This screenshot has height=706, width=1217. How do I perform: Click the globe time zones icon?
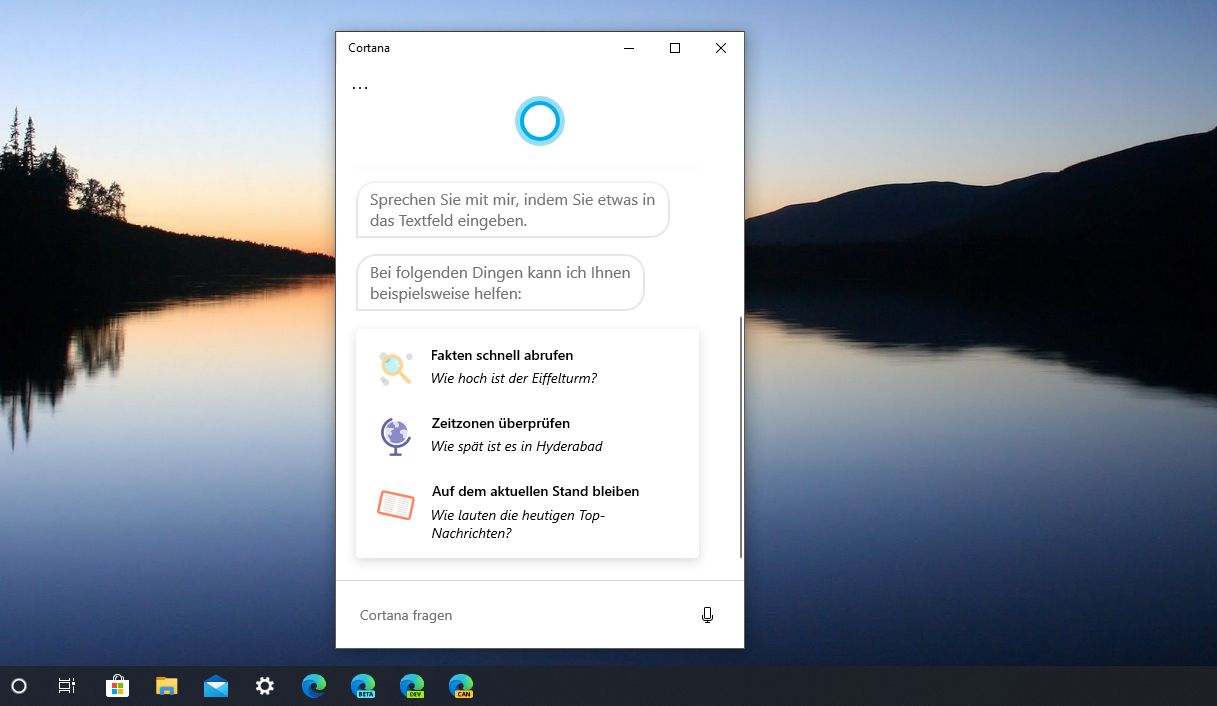click(x=396, y=436)
